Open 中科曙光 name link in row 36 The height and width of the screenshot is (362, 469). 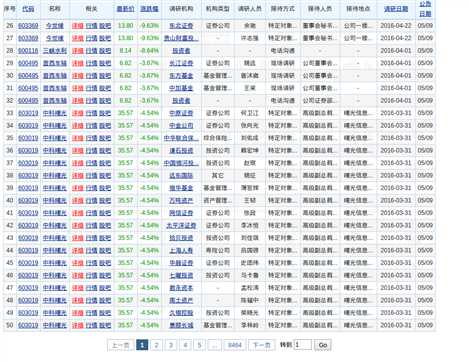click(55, 151)
